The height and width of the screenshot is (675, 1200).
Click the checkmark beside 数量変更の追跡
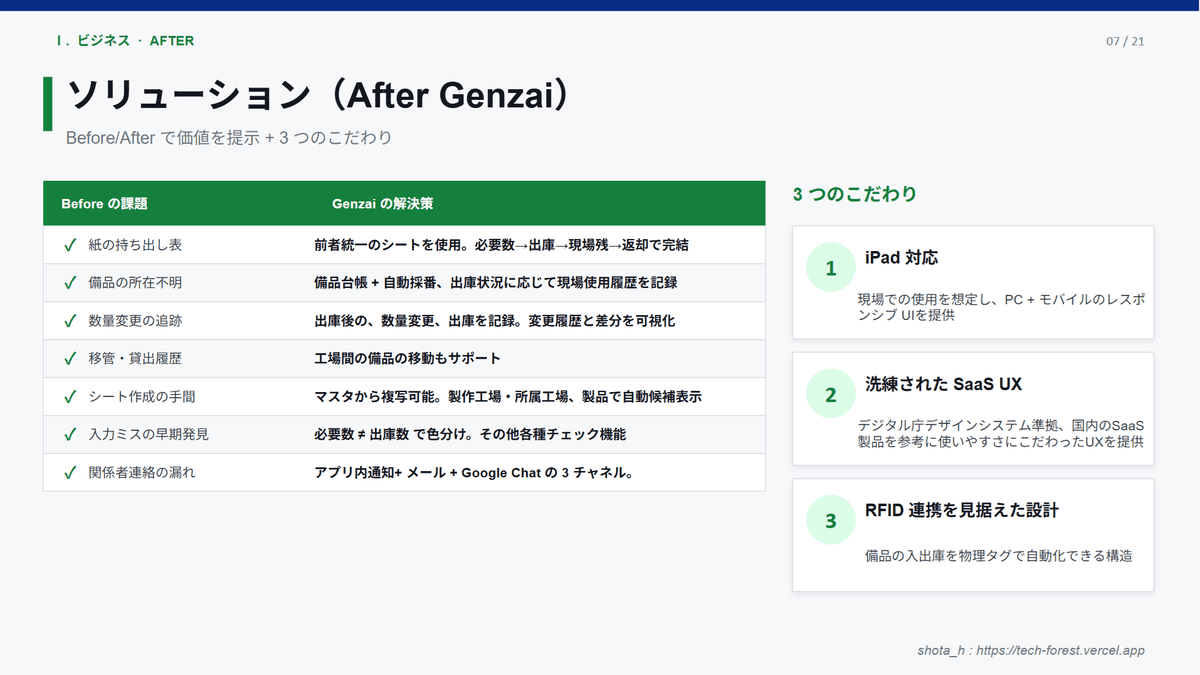[x=65, y=320]
